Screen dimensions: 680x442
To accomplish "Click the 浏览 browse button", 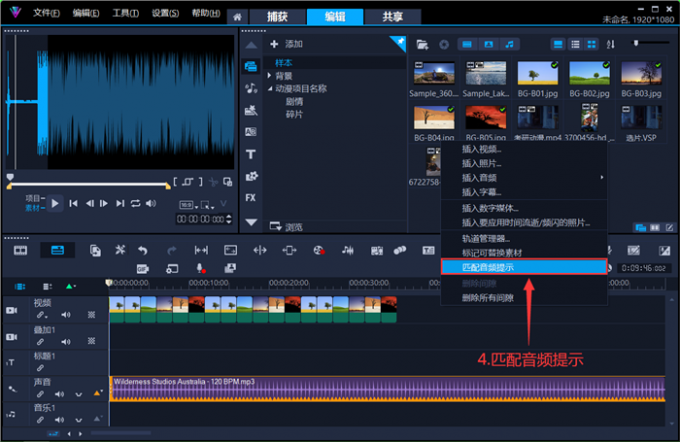I will pos(287,227).
